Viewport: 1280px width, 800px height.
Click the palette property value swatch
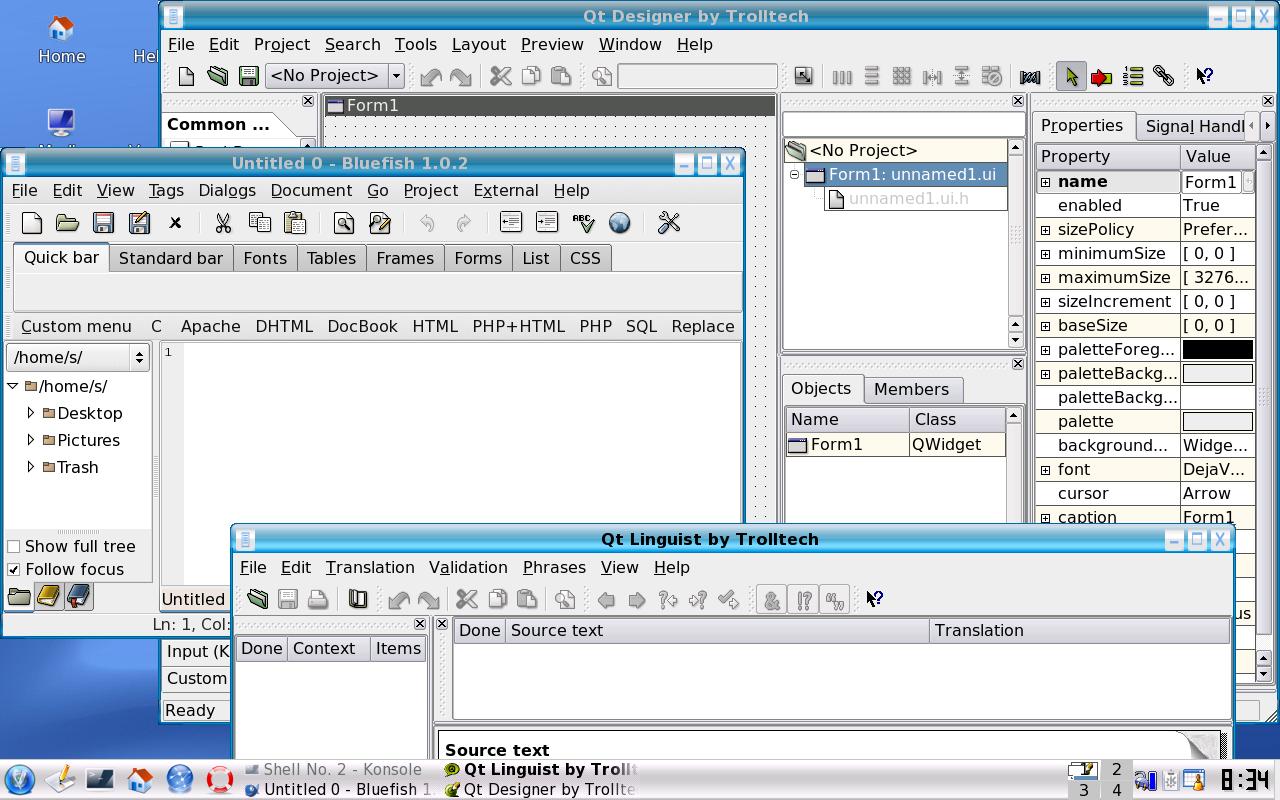(1217, 422)
